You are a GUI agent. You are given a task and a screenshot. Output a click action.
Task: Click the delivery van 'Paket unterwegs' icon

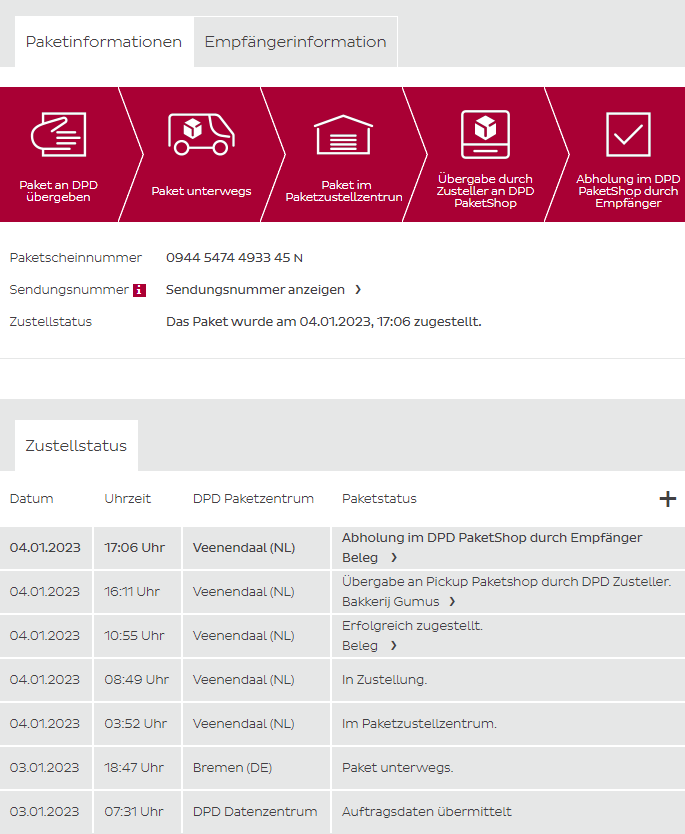click(200, 134)
